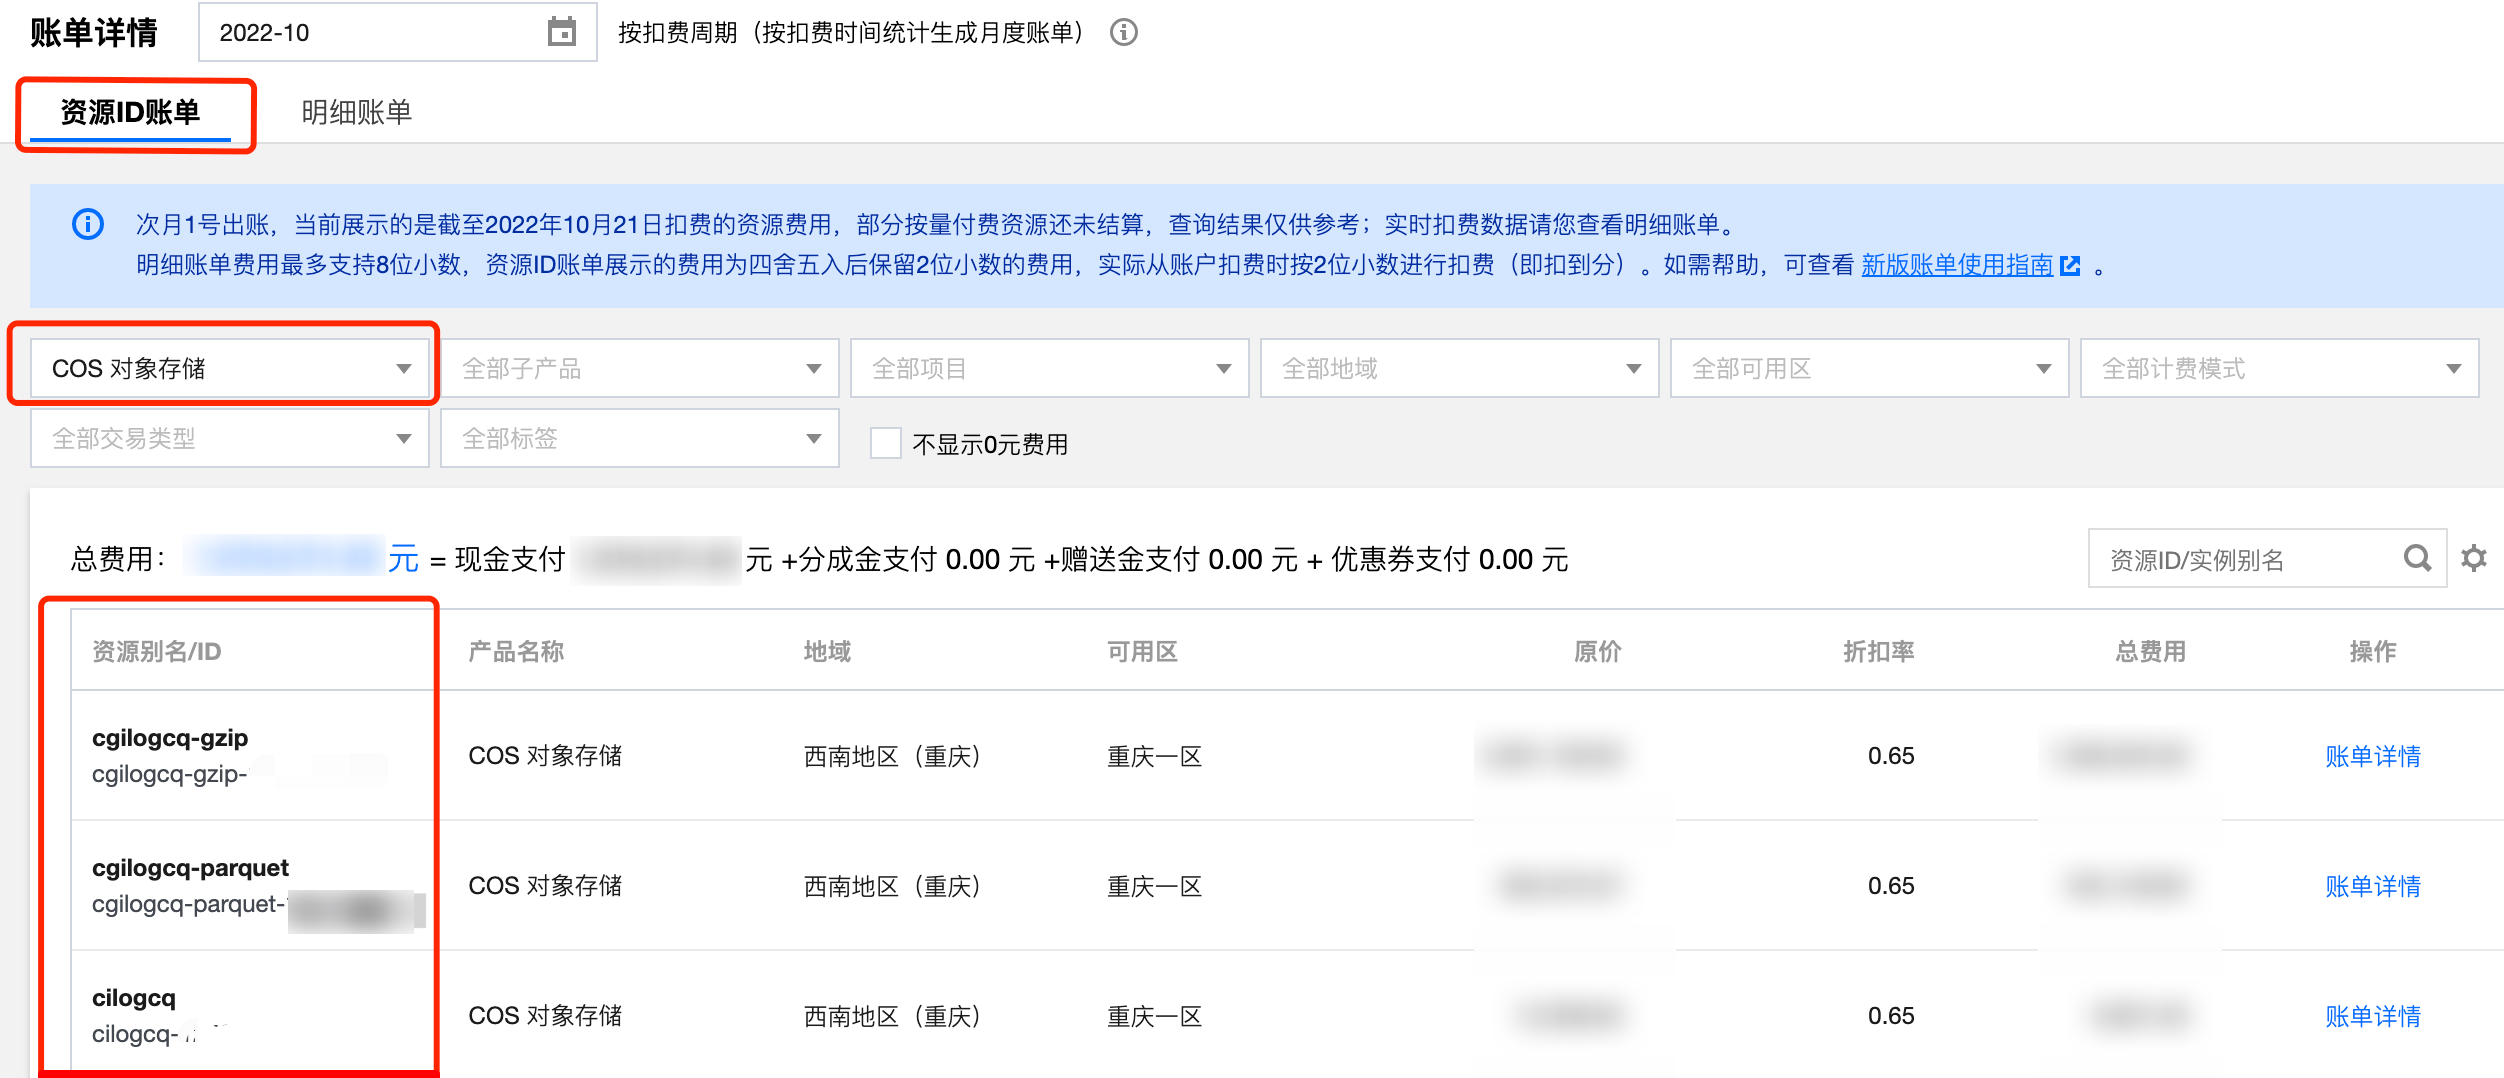The height and width of the screenshot is (1078, 2504).
Task: Click 0.65 discount in cgilogcq-gzip row
Action: (1891, 756)
